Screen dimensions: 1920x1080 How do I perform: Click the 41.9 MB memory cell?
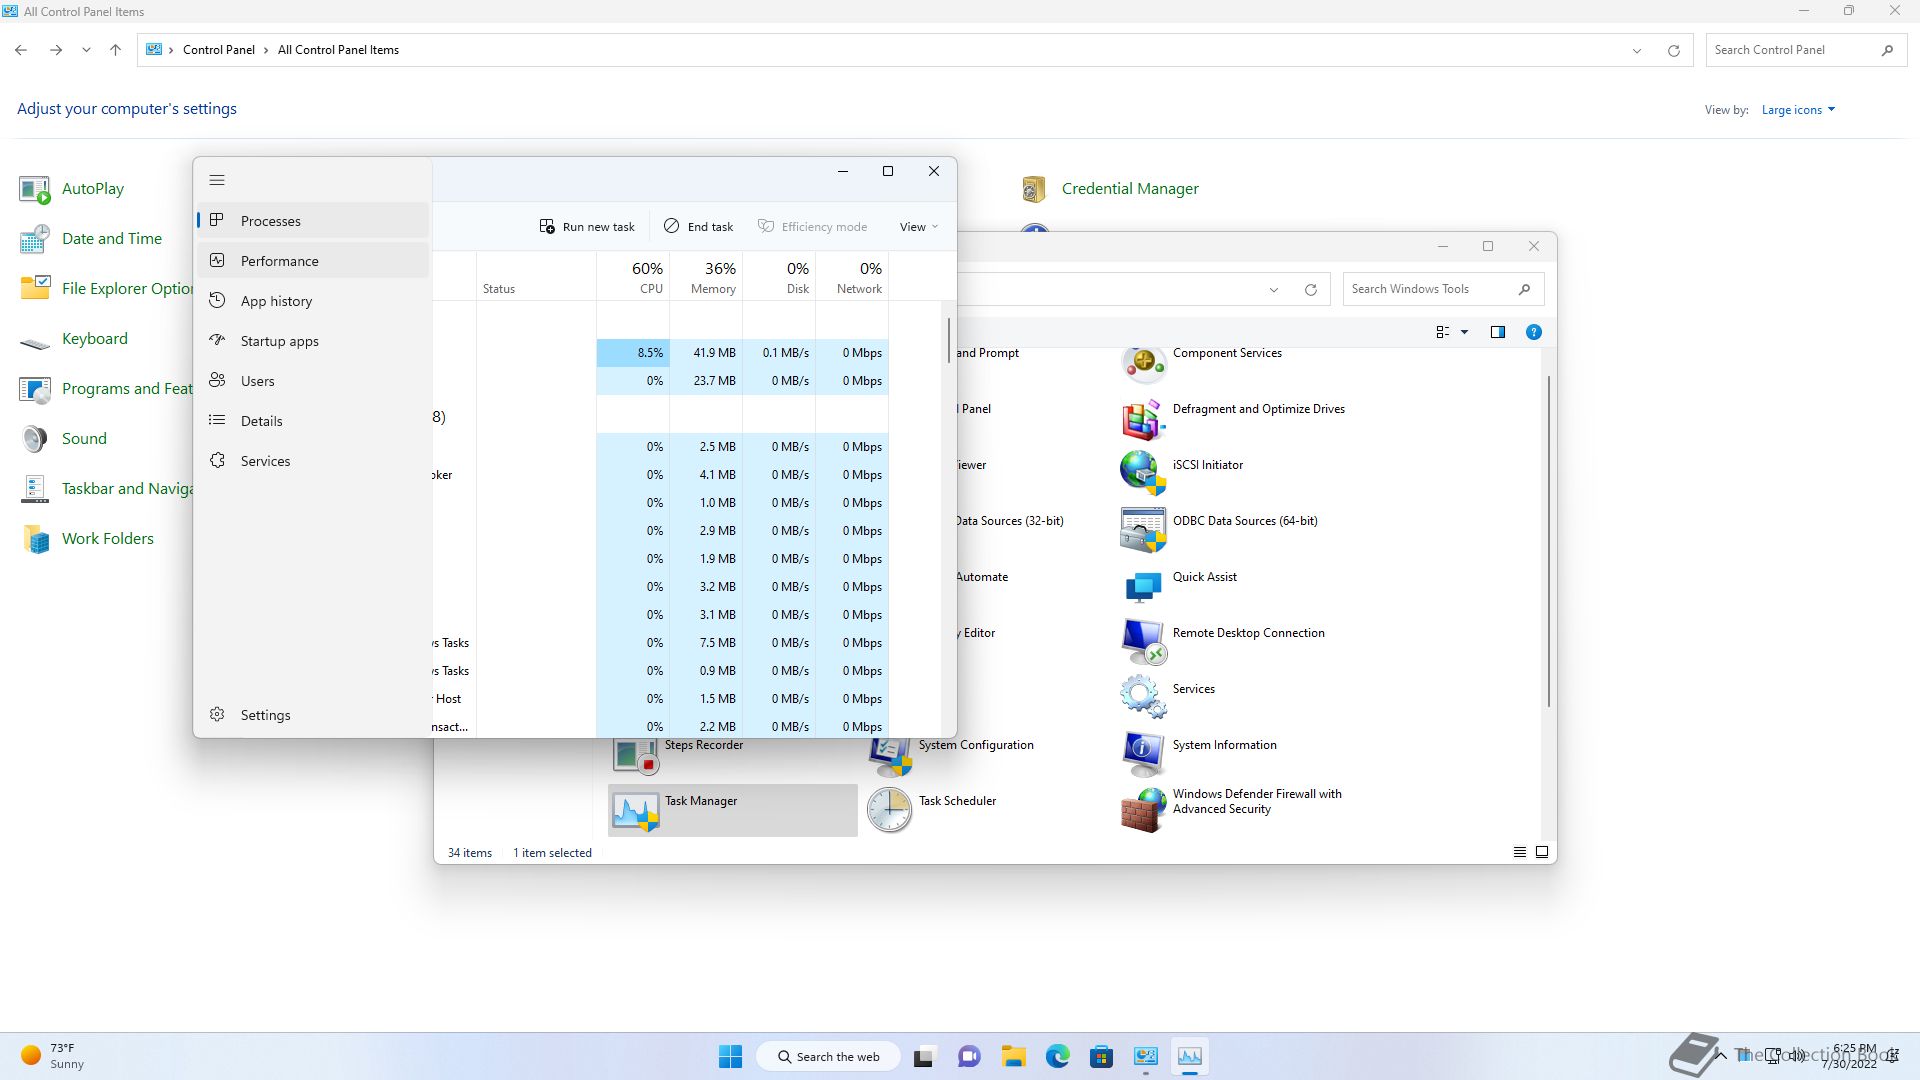click(x=706, y=353)
